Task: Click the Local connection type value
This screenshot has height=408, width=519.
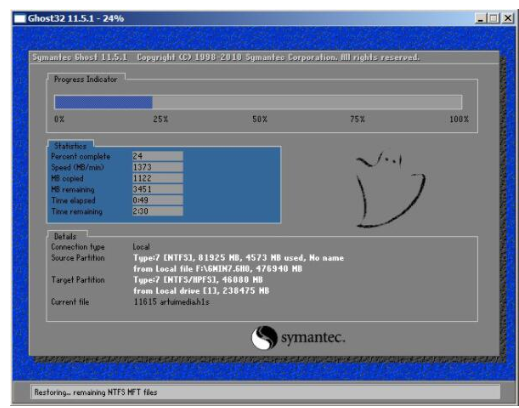Action: [x=141, y=247]
